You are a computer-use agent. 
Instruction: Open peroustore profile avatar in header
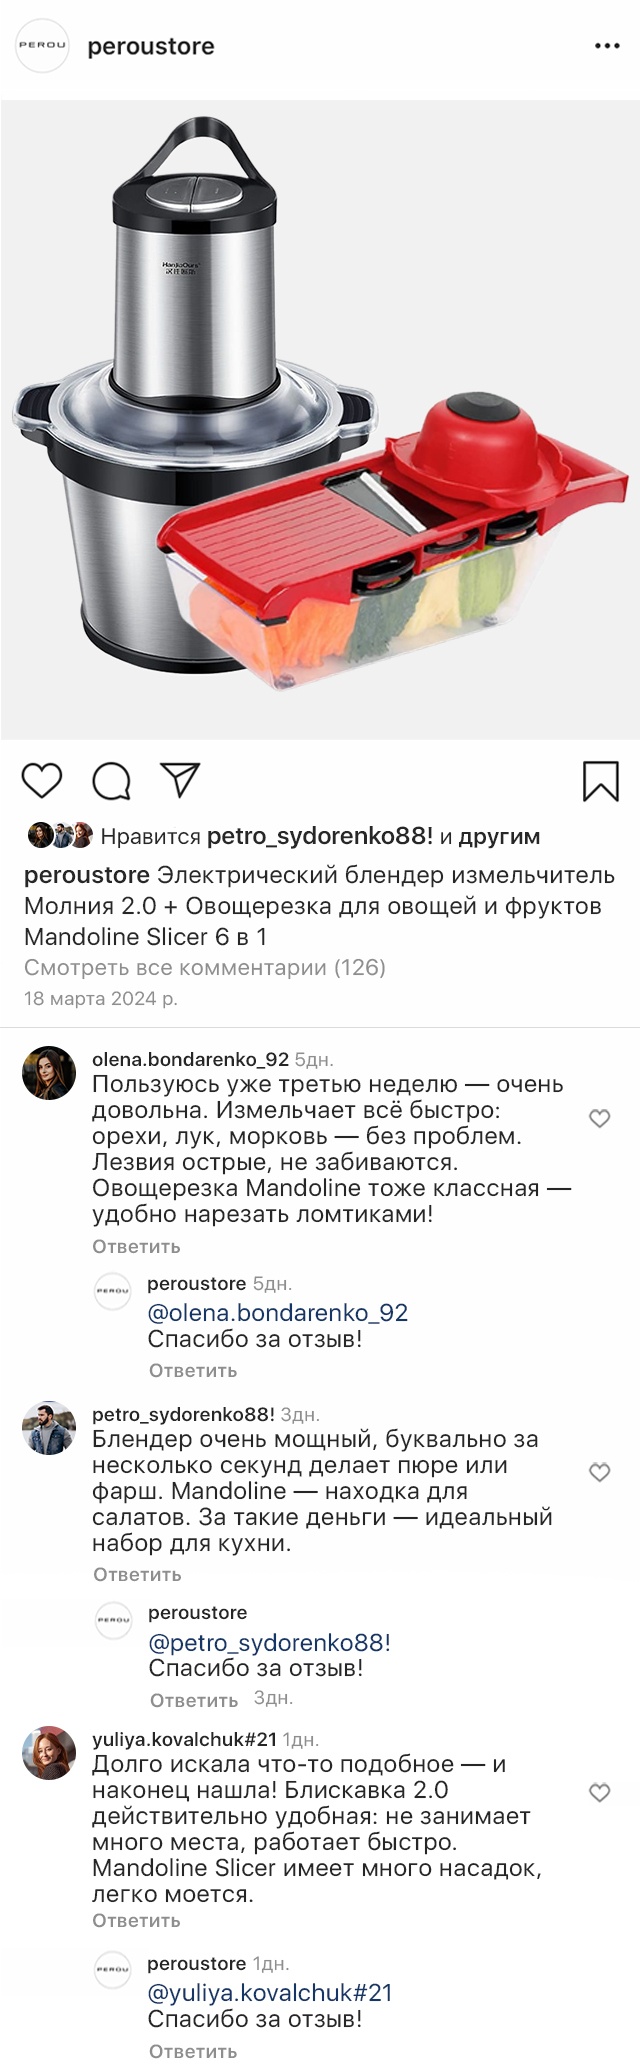(x=42, y=46)
